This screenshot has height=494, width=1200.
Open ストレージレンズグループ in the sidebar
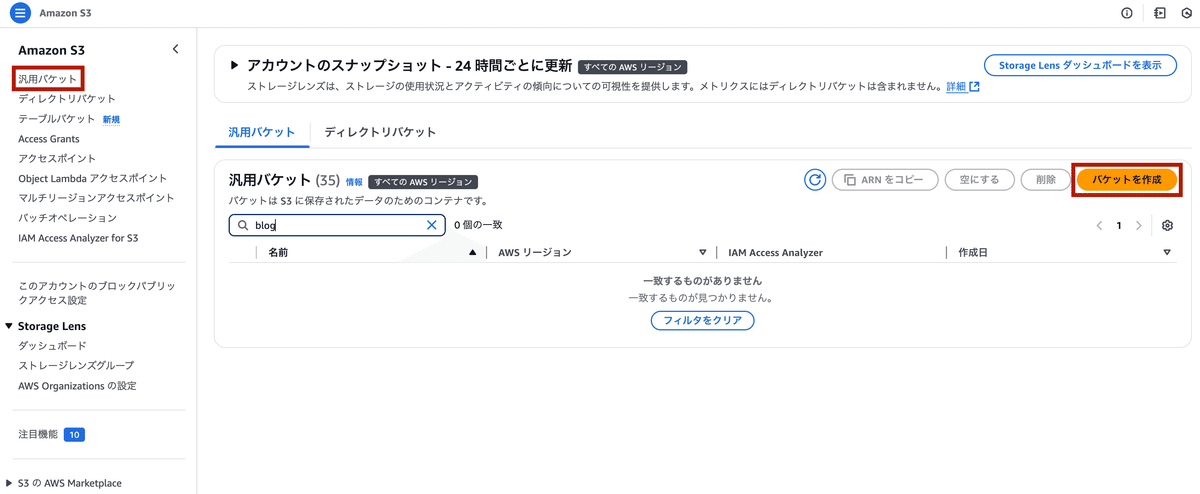76,365
